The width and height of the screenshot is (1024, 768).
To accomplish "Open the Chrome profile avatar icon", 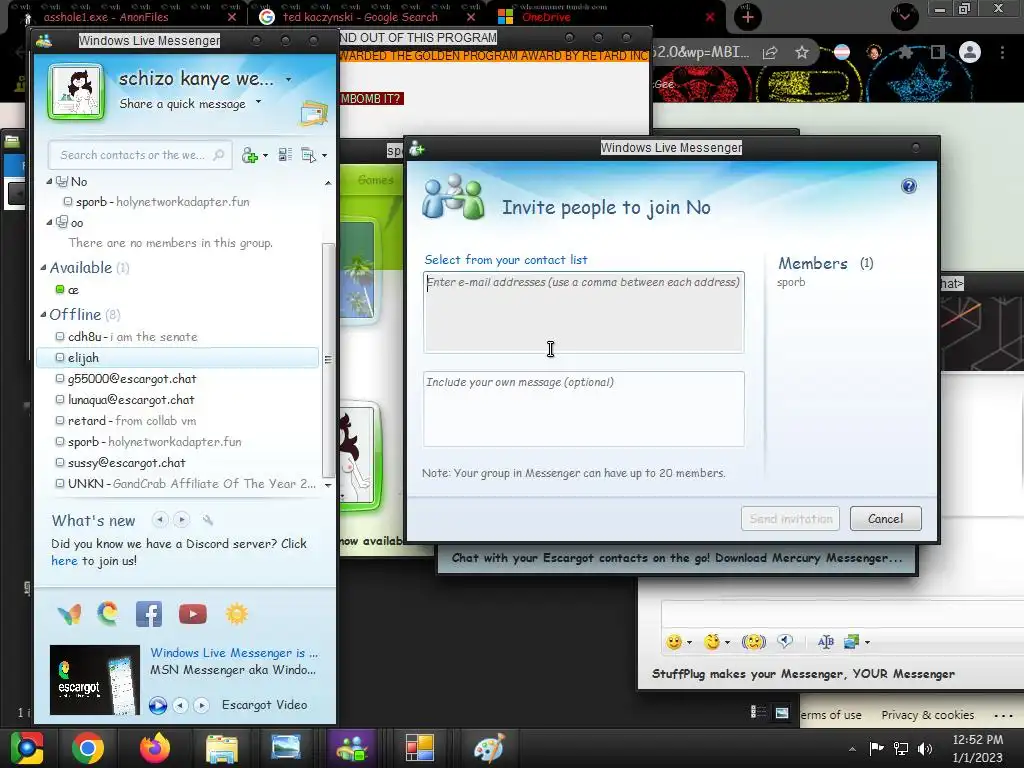I will (970, 52).
